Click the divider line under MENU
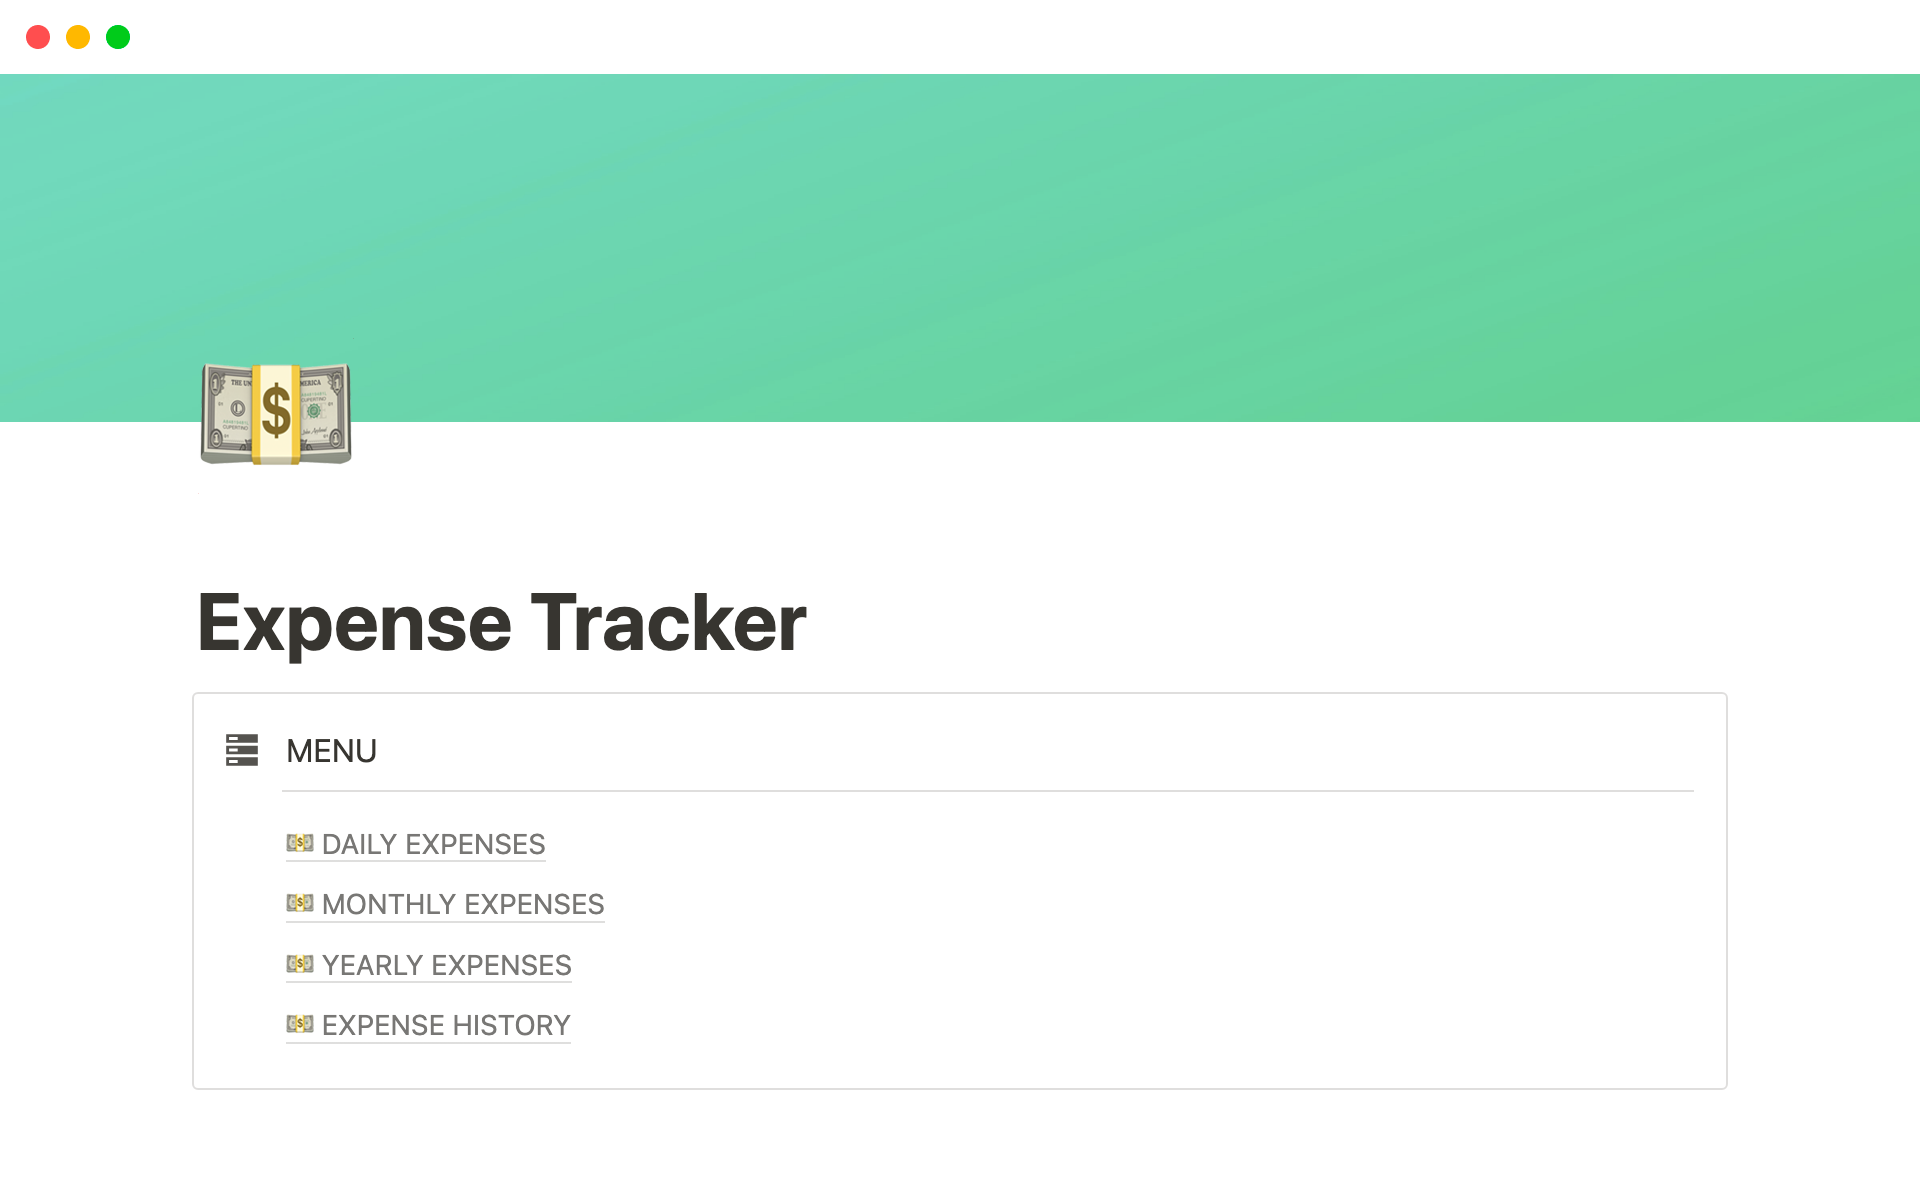This screenshot has width=1920, height=1200. [987, 791]
